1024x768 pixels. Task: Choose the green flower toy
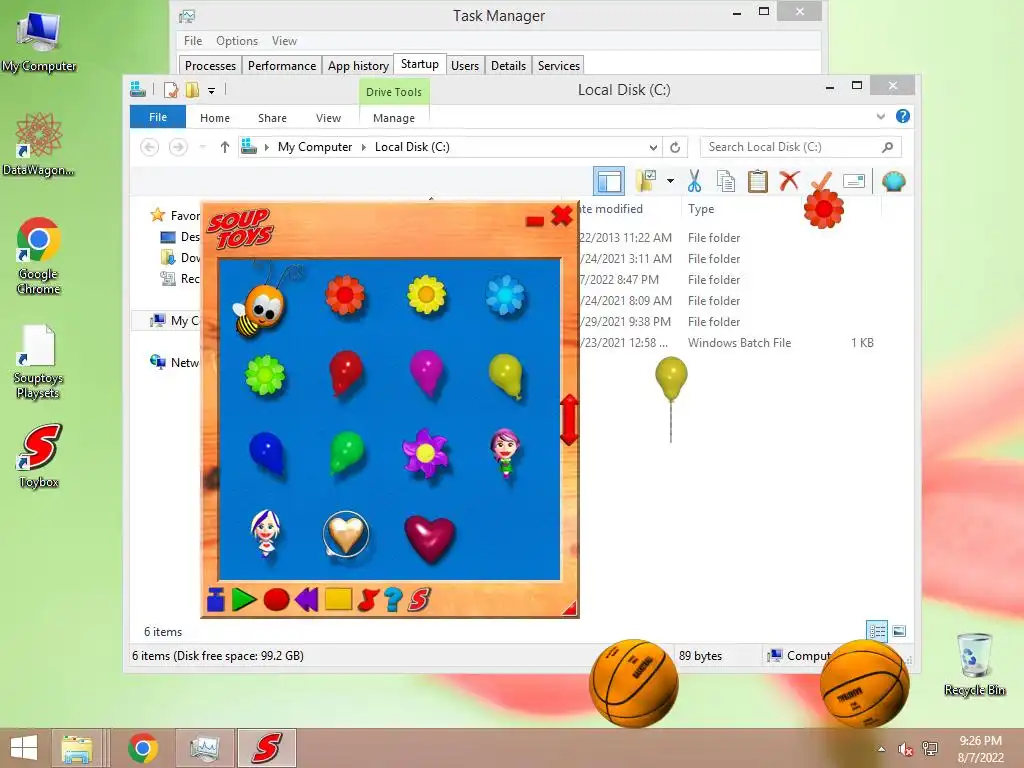265,376
